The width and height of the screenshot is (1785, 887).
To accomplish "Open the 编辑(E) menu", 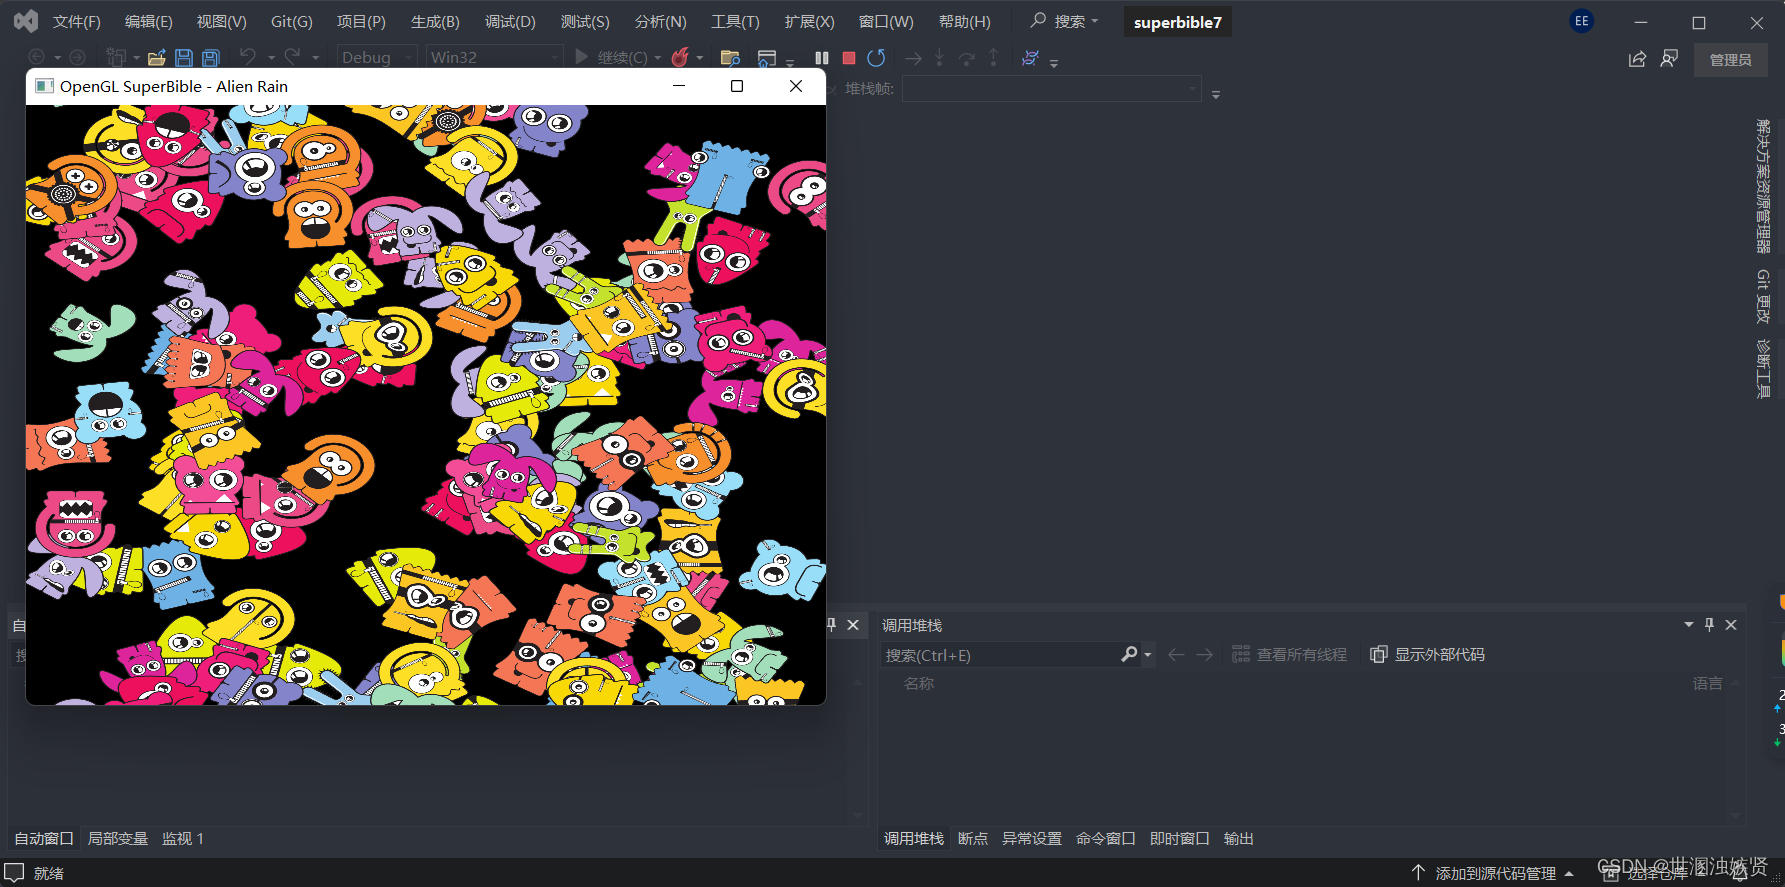I will pos(149,21).
